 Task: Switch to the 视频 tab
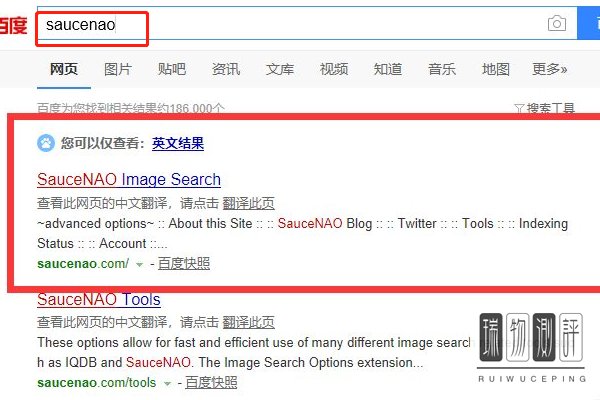pyautogui.click(x=334, y=69)
